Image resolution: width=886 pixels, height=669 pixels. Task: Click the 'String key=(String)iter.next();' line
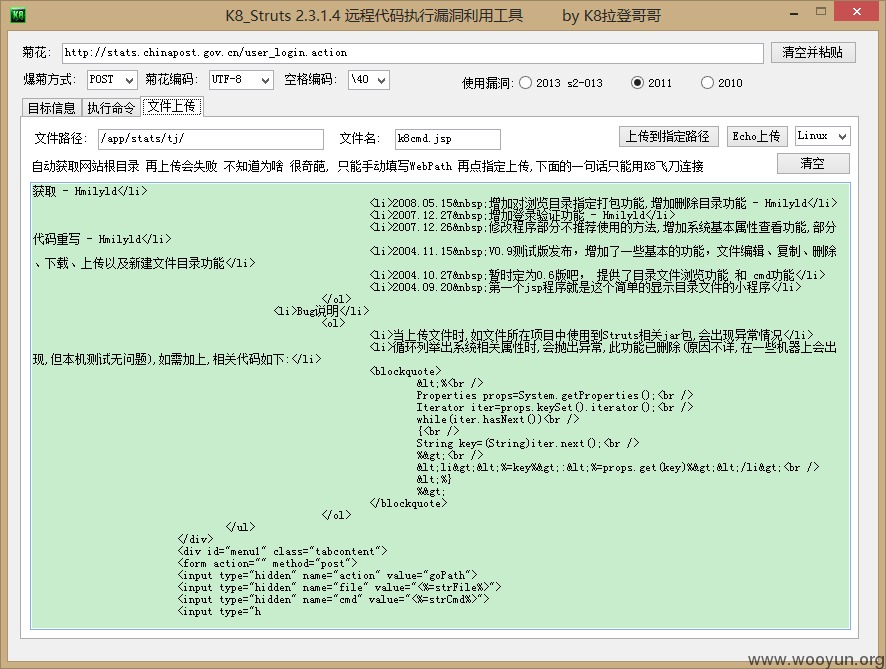527,443
